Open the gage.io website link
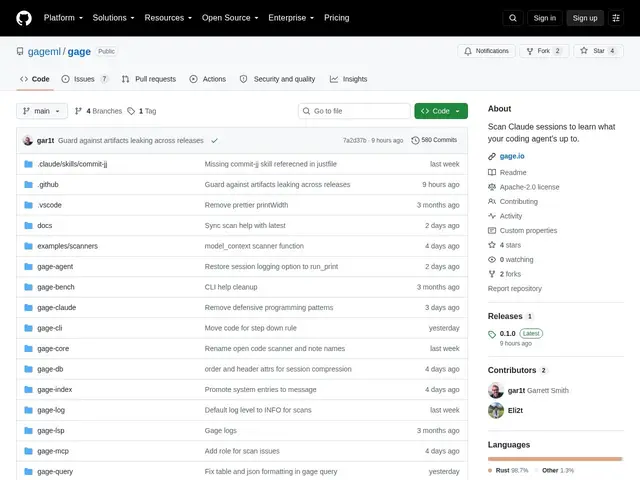 512,156
